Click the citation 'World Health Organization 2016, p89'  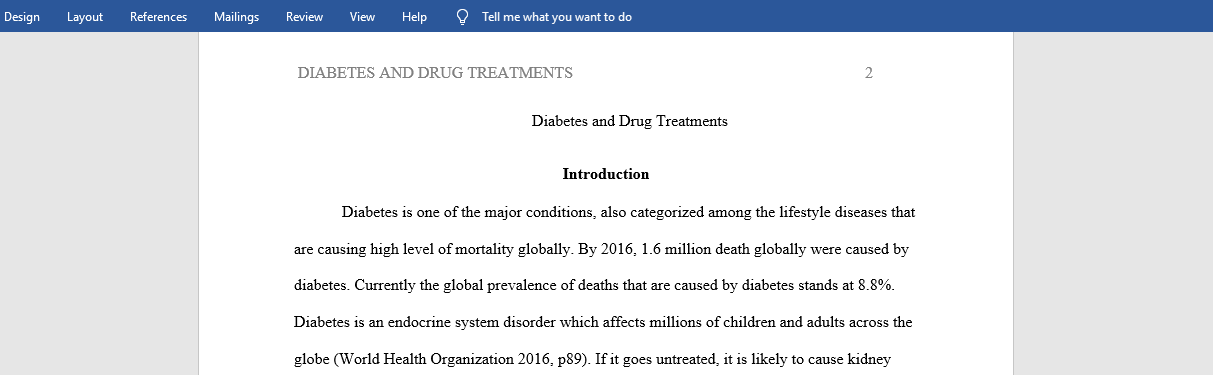click(461, 359)
